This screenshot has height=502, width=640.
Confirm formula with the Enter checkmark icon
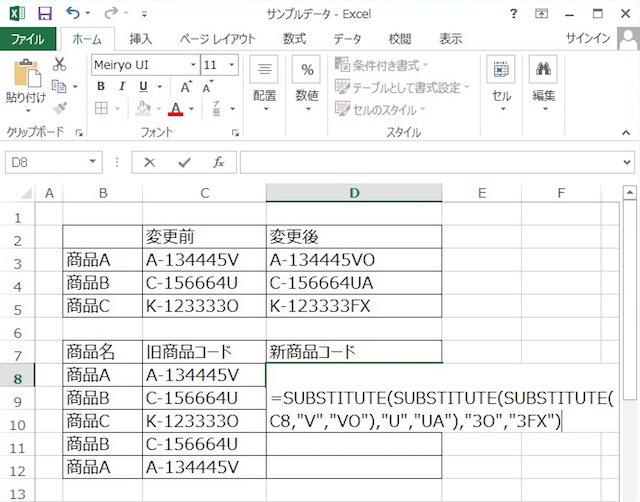point(184,162)
